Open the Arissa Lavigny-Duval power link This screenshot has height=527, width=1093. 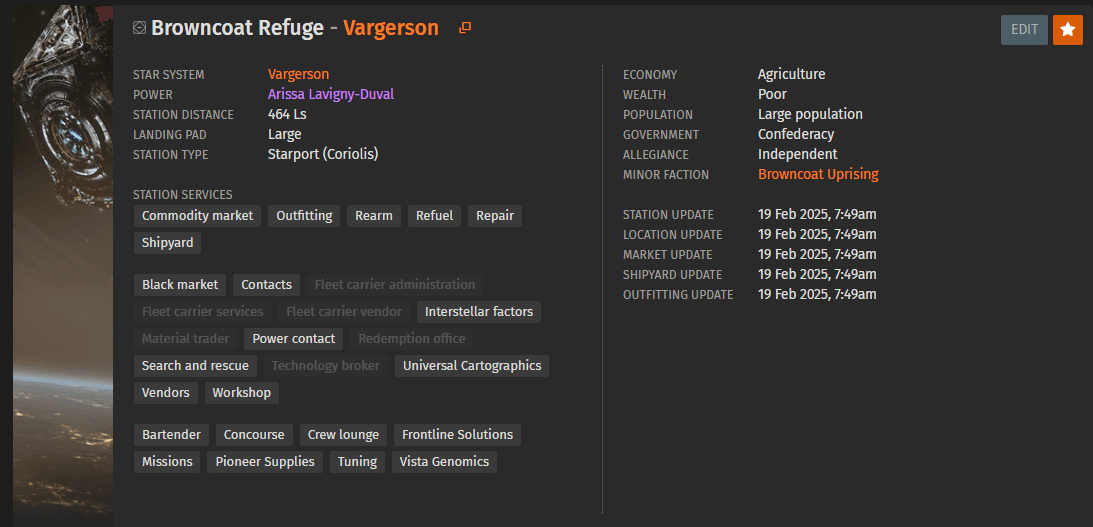331,94
